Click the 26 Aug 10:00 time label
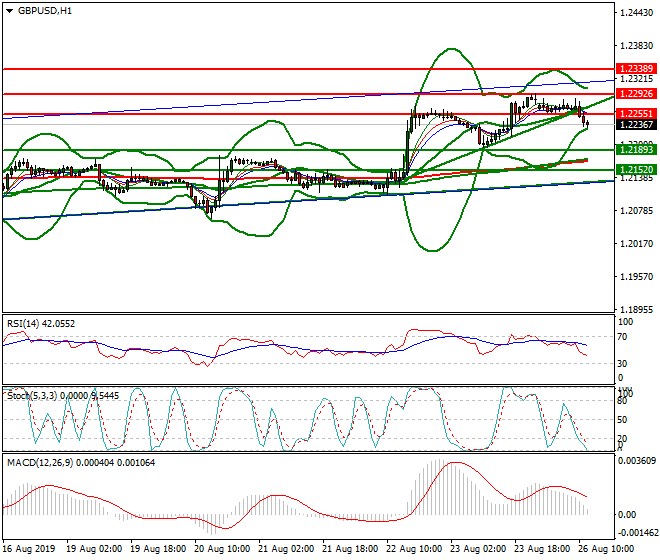660x560 pixels. coord(606,549)
